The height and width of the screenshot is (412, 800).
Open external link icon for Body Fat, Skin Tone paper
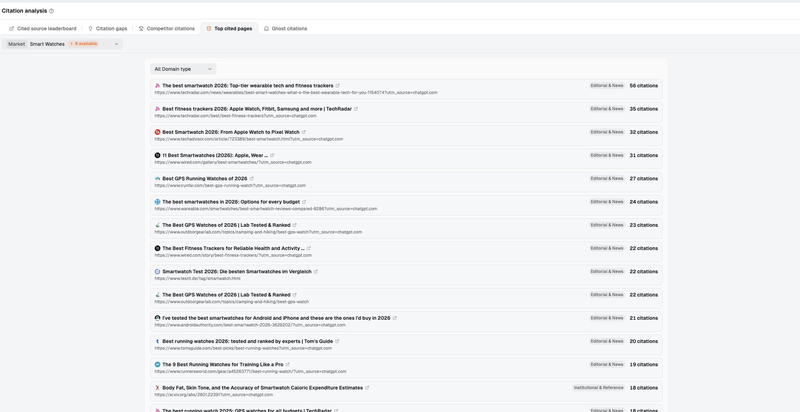coord(367,388)
